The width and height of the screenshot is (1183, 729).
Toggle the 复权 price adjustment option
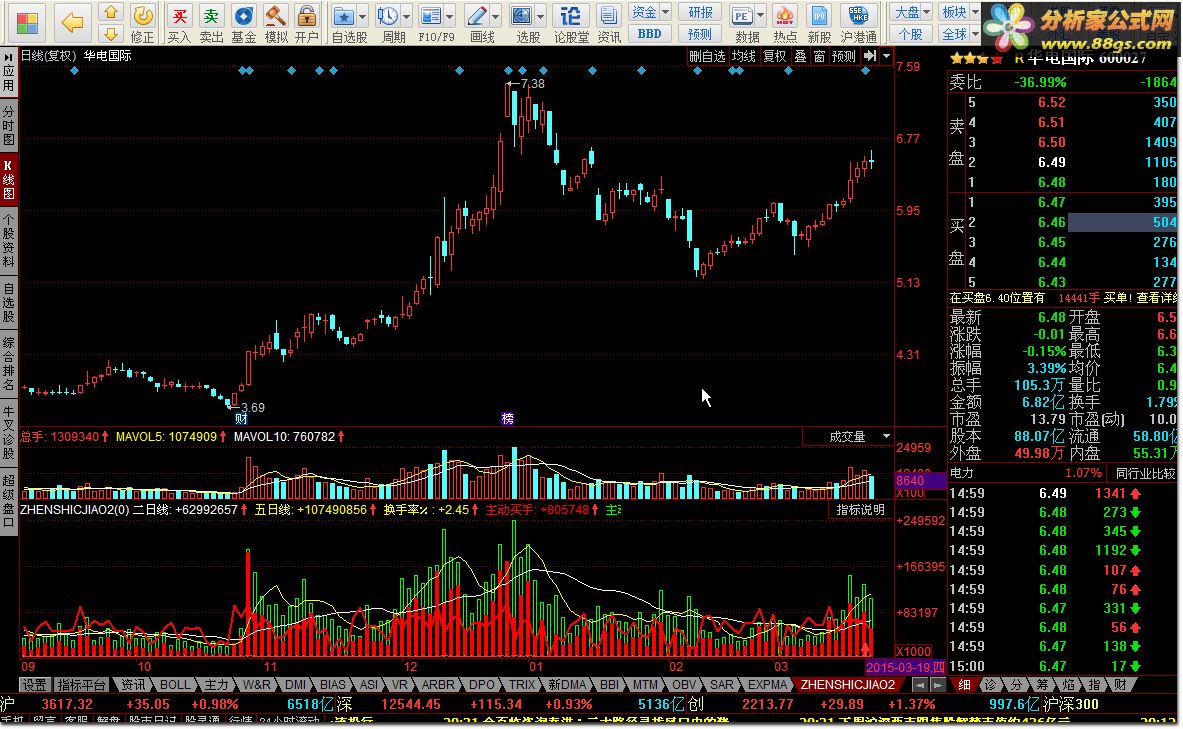(774, 56)
